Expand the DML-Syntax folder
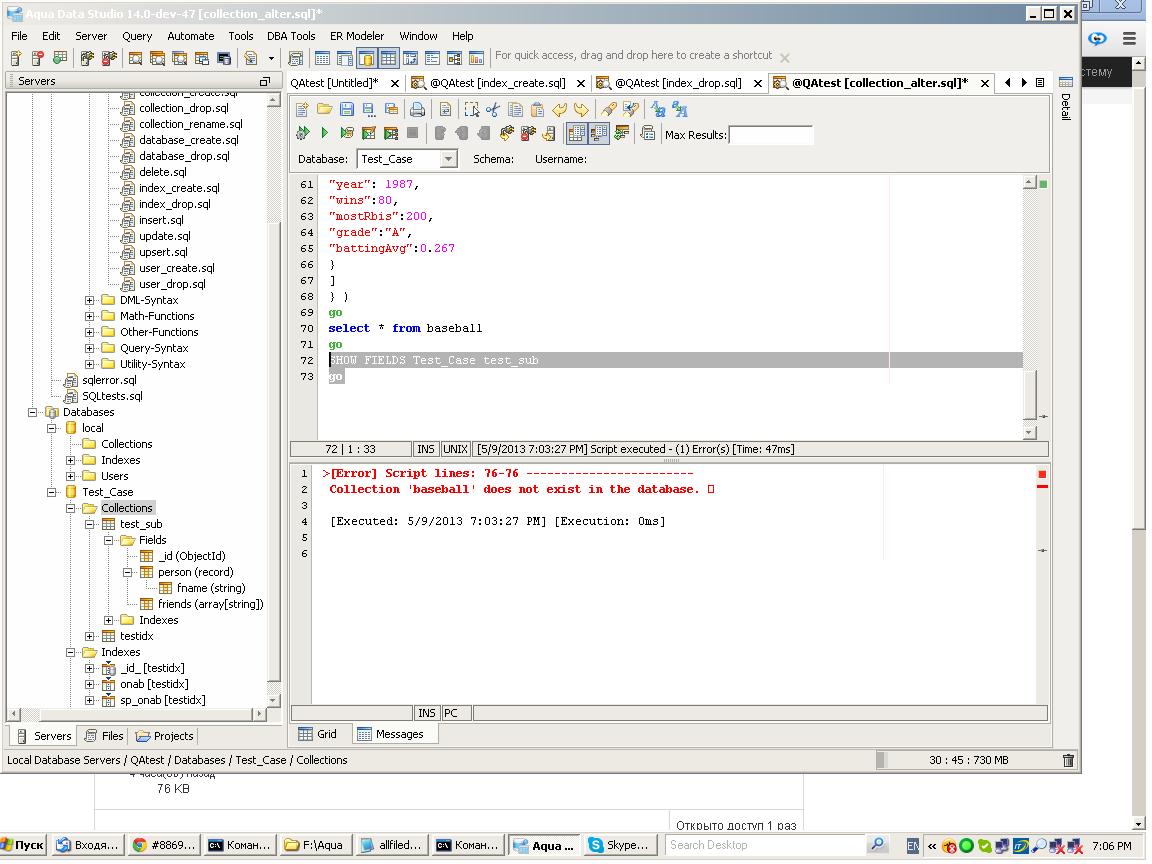The height and width of the screenshot is (864, 1152). [x=90, y=300]
